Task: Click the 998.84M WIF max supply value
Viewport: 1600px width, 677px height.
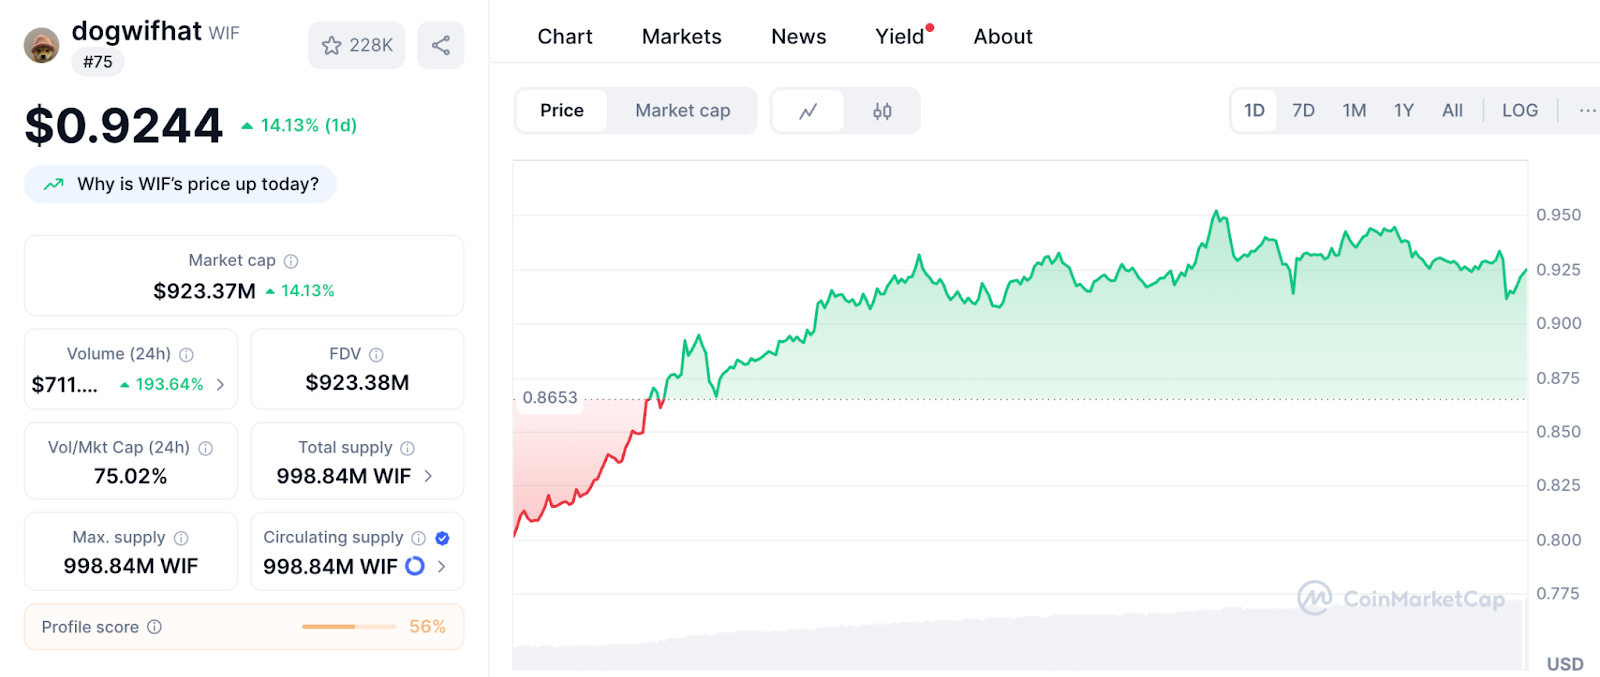Action: point(131,566)
